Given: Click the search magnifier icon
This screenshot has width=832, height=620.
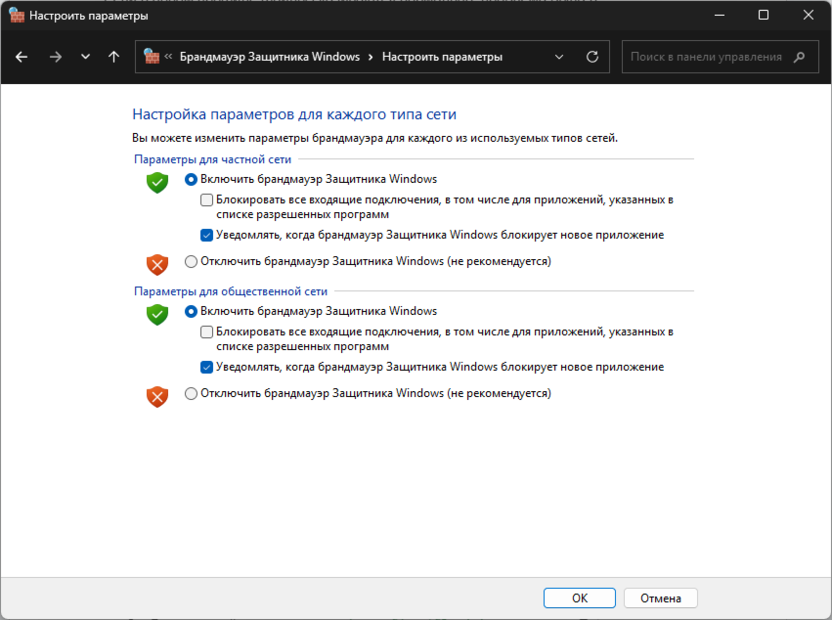Looking at the screenshot, I should (799, 57).
